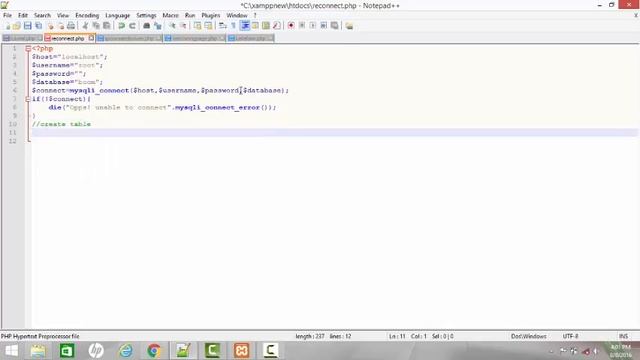This screenshot has width=640, height=360.
Task: Open XAMPP from the taskbar
Action: 241,351
